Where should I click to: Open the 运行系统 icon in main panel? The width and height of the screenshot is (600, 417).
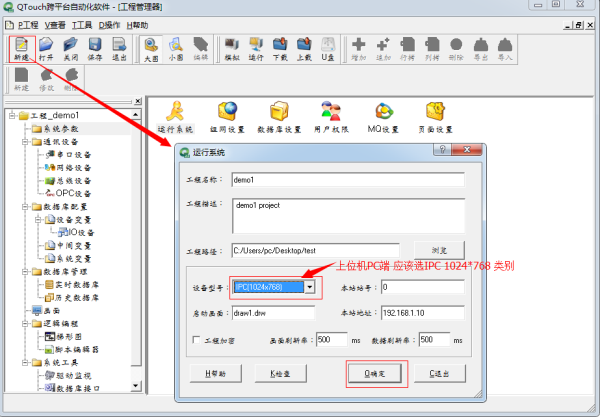174,117
